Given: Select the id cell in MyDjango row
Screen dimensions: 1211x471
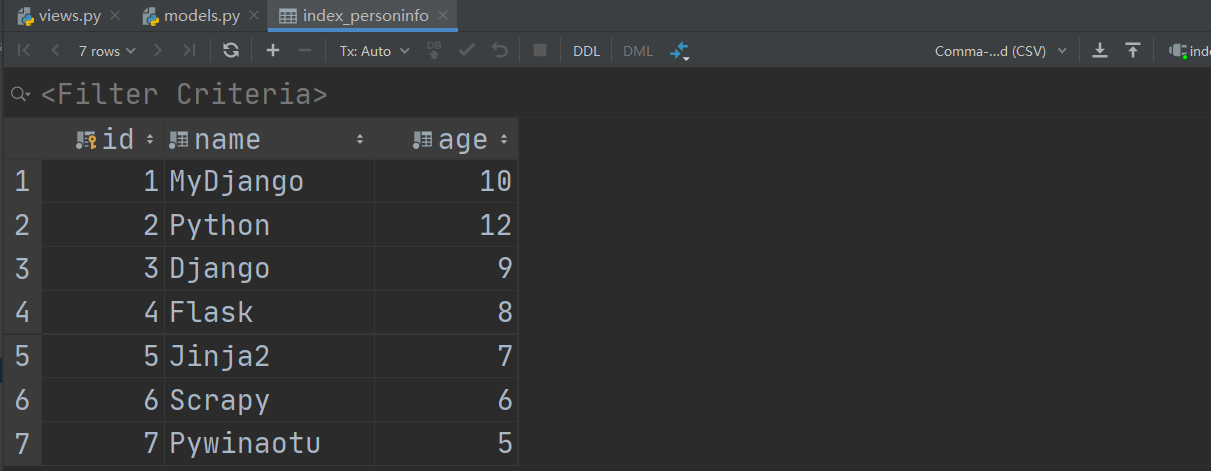Looking at the screenshot, I should [103, 181].
